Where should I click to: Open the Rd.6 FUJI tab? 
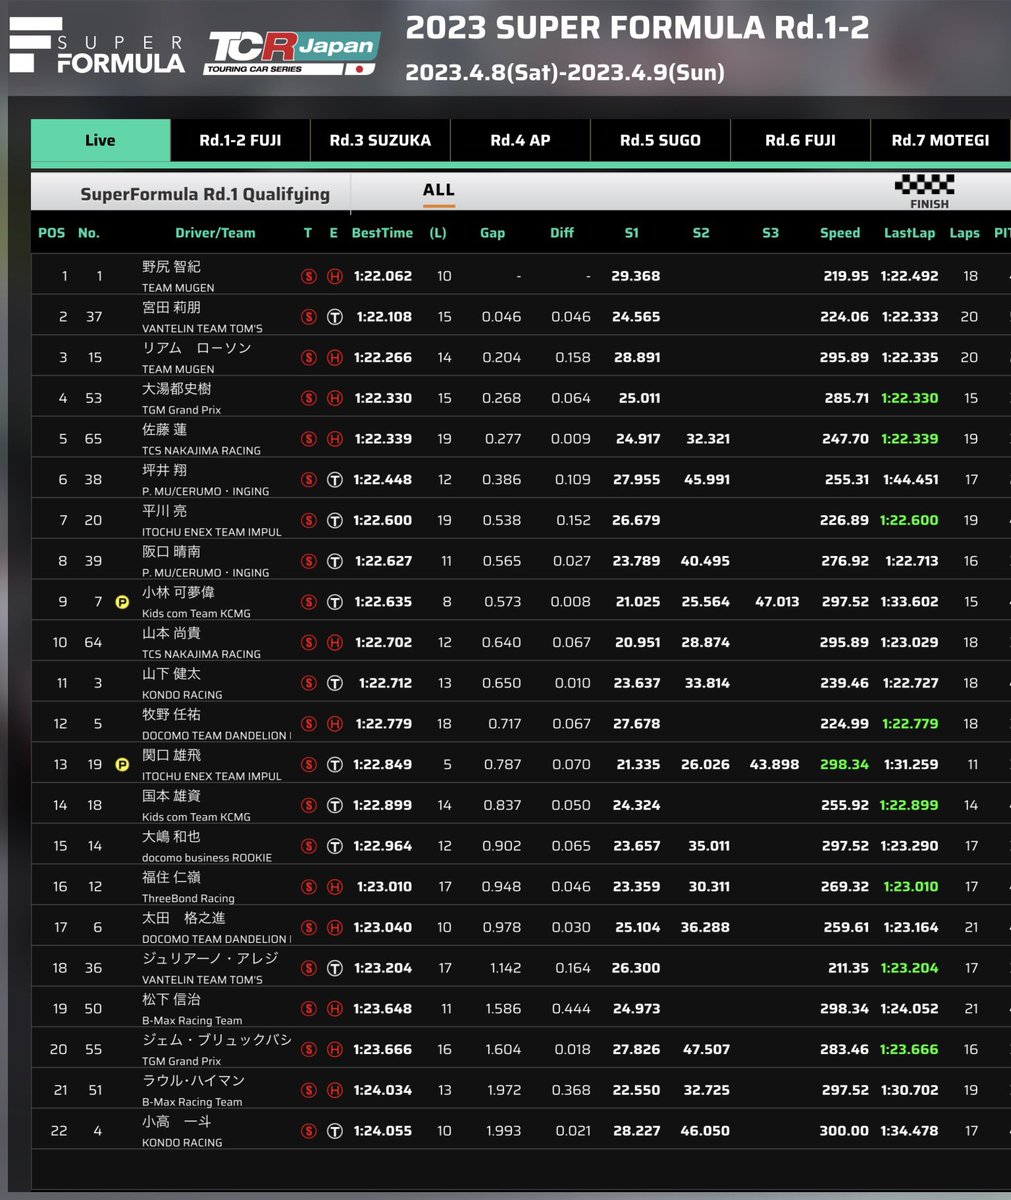[800, 140]
